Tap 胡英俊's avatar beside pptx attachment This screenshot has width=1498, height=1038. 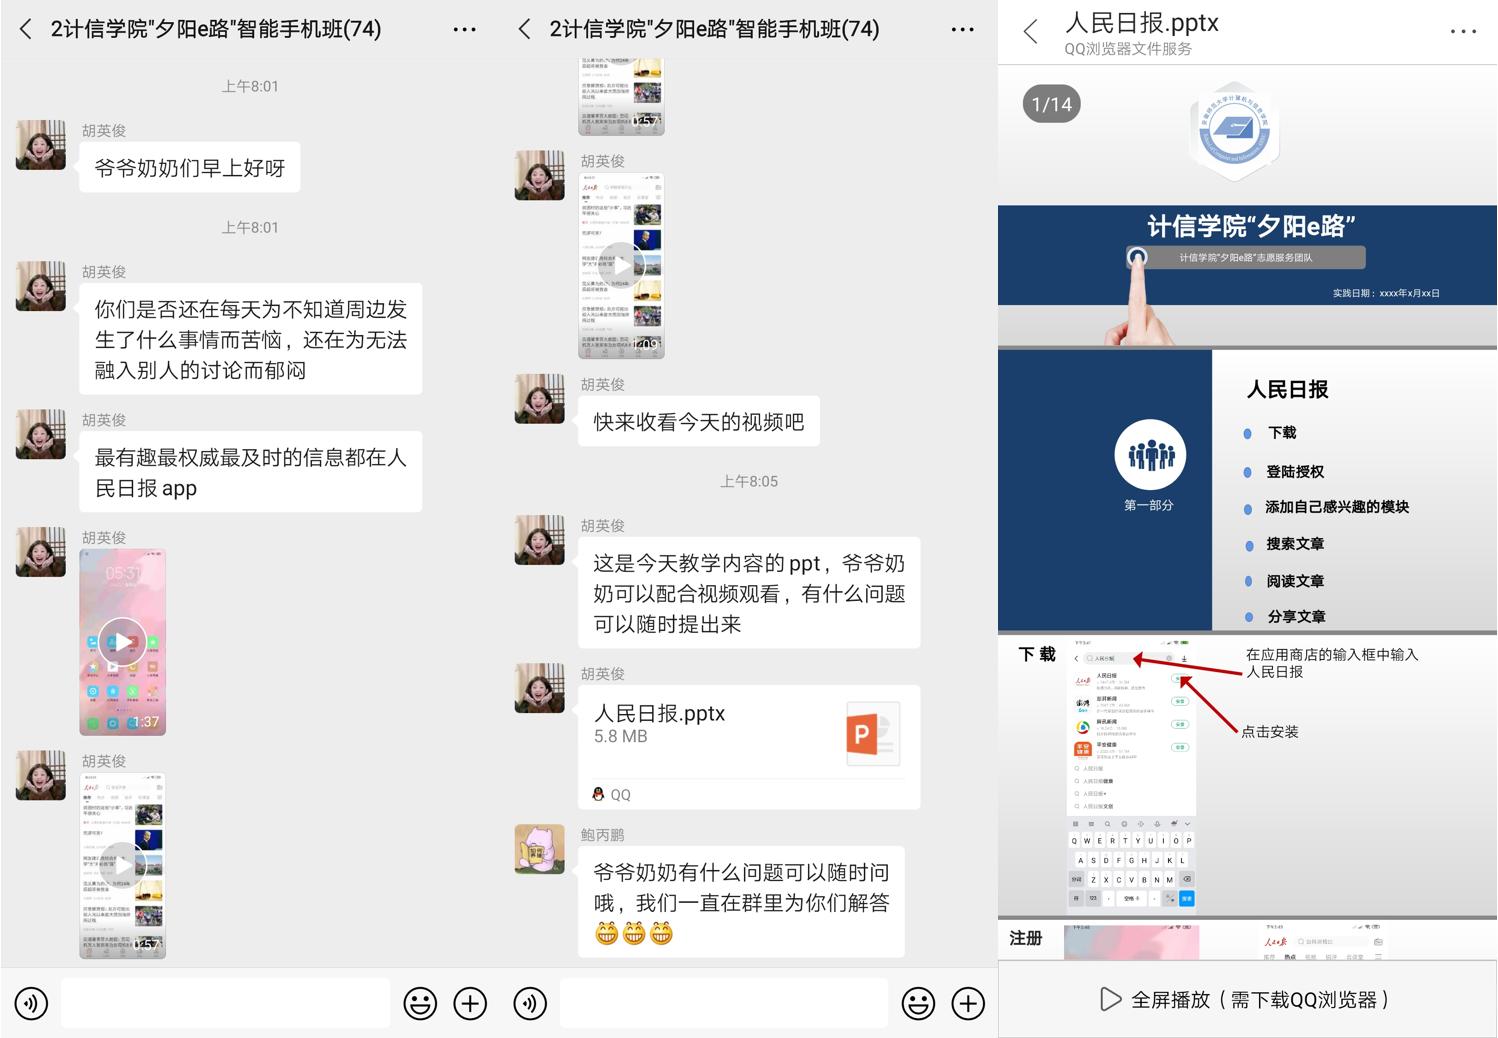[x=539, y=688]
